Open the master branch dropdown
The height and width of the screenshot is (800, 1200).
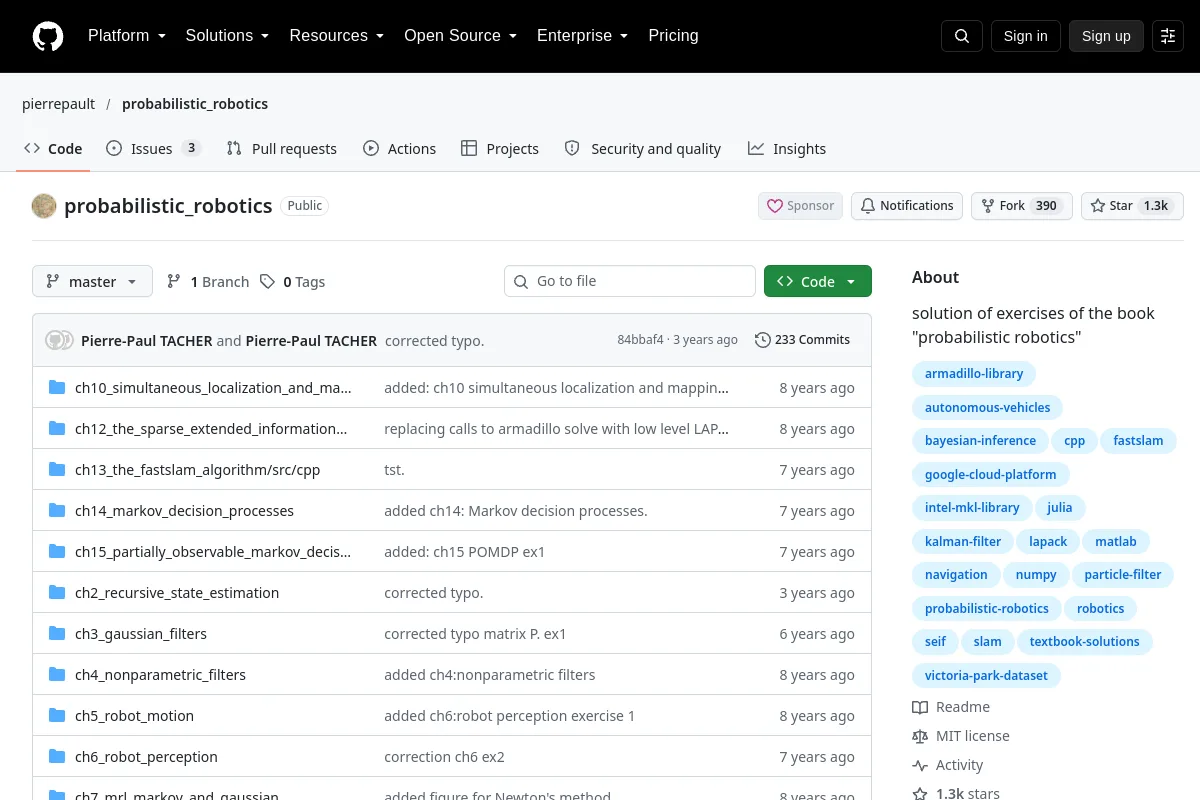coord(92,282)
